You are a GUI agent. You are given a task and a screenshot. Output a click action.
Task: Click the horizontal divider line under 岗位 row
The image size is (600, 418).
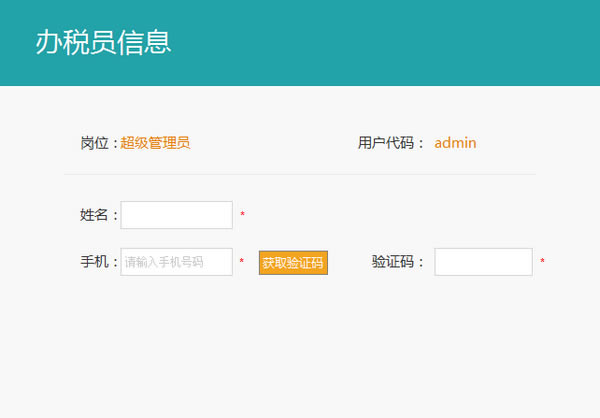coord(300,174)
